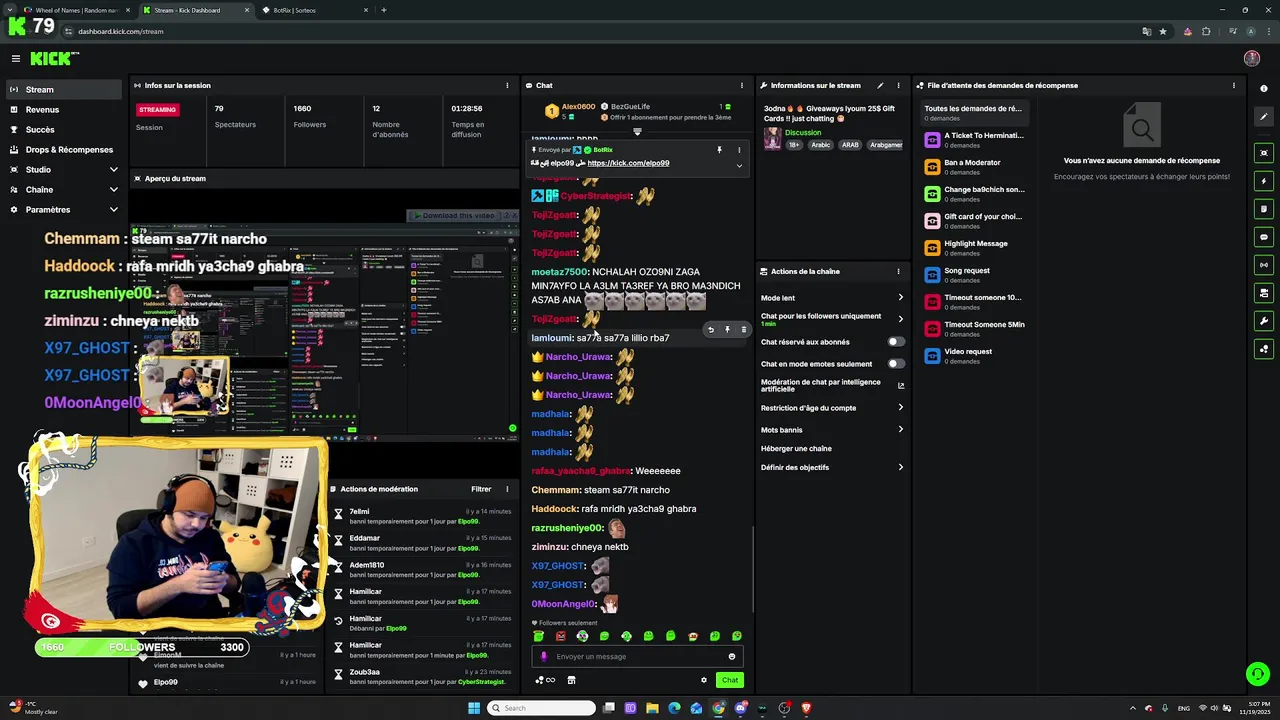Select Ban a Moderator reward
Screen dimensions: 1280x720
click(x=973, y=167)
